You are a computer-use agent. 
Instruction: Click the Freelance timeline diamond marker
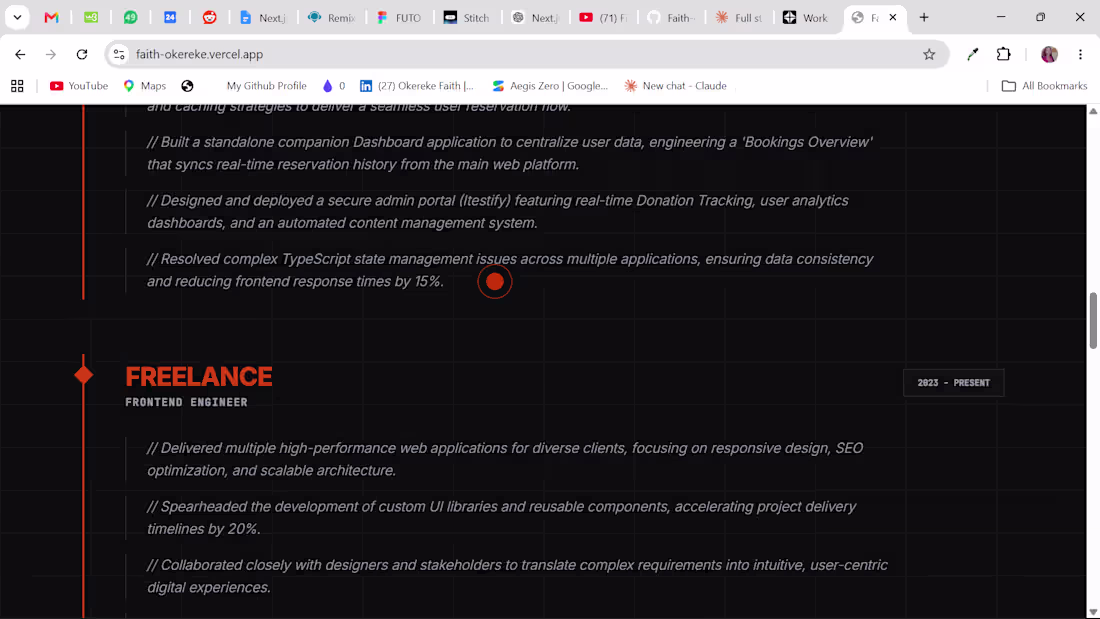pyautogui.click(x=83, y=375)
